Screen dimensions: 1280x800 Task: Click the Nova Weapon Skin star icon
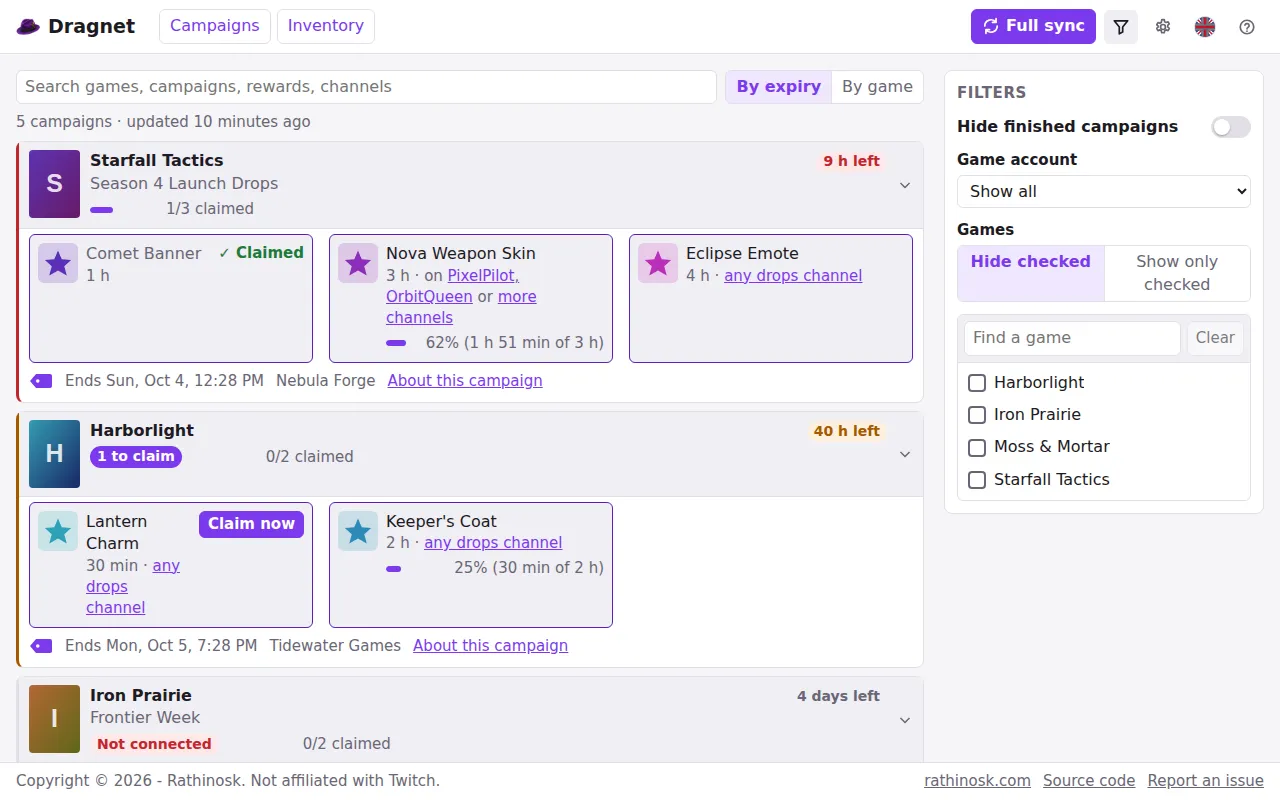pyautogui.click(x=358, y=263)
